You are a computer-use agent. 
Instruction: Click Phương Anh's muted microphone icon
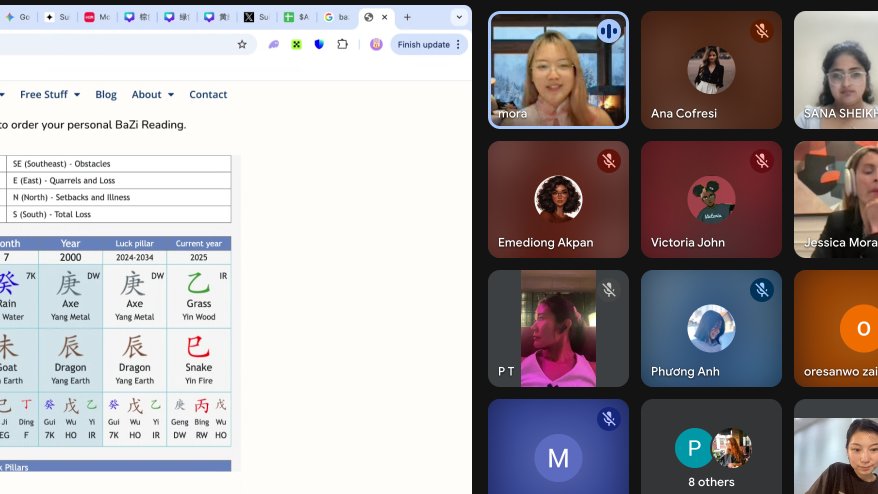(762, 290)
